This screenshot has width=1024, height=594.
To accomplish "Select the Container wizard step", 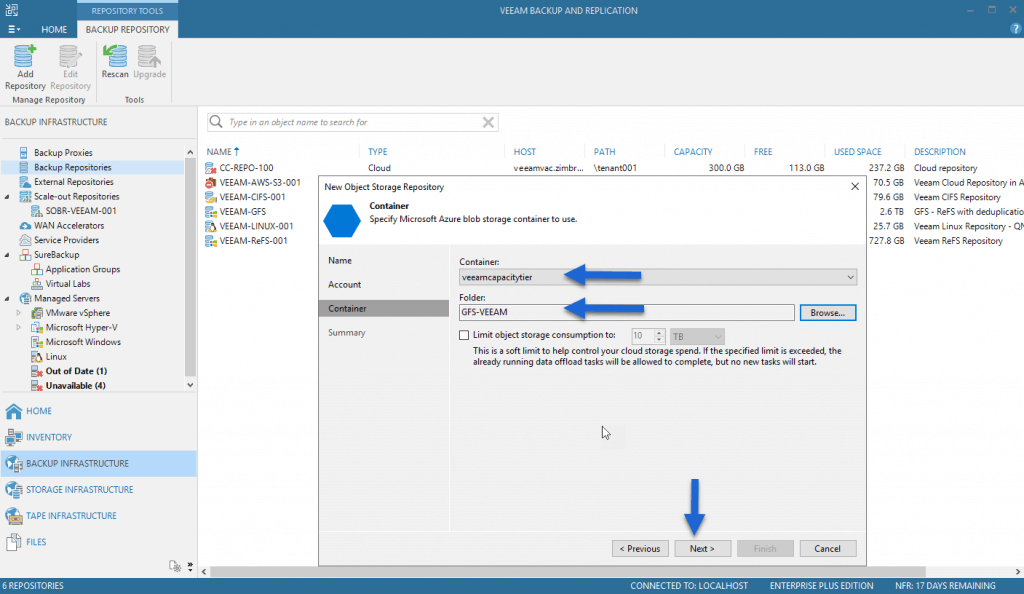I will pos(383,309).
